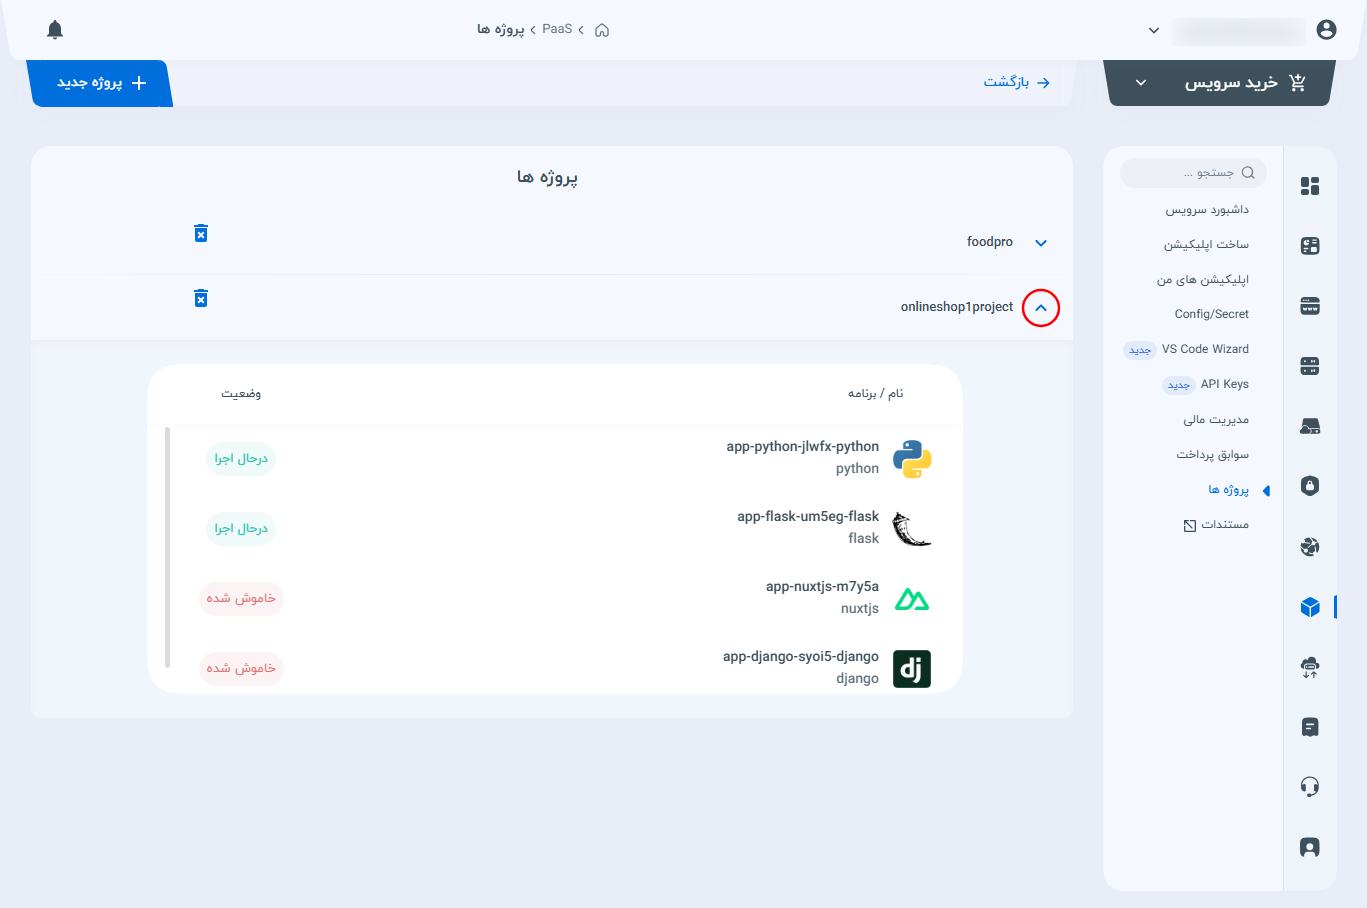
Task: Click the shield lock security icon
Action: pos(1310,486)
